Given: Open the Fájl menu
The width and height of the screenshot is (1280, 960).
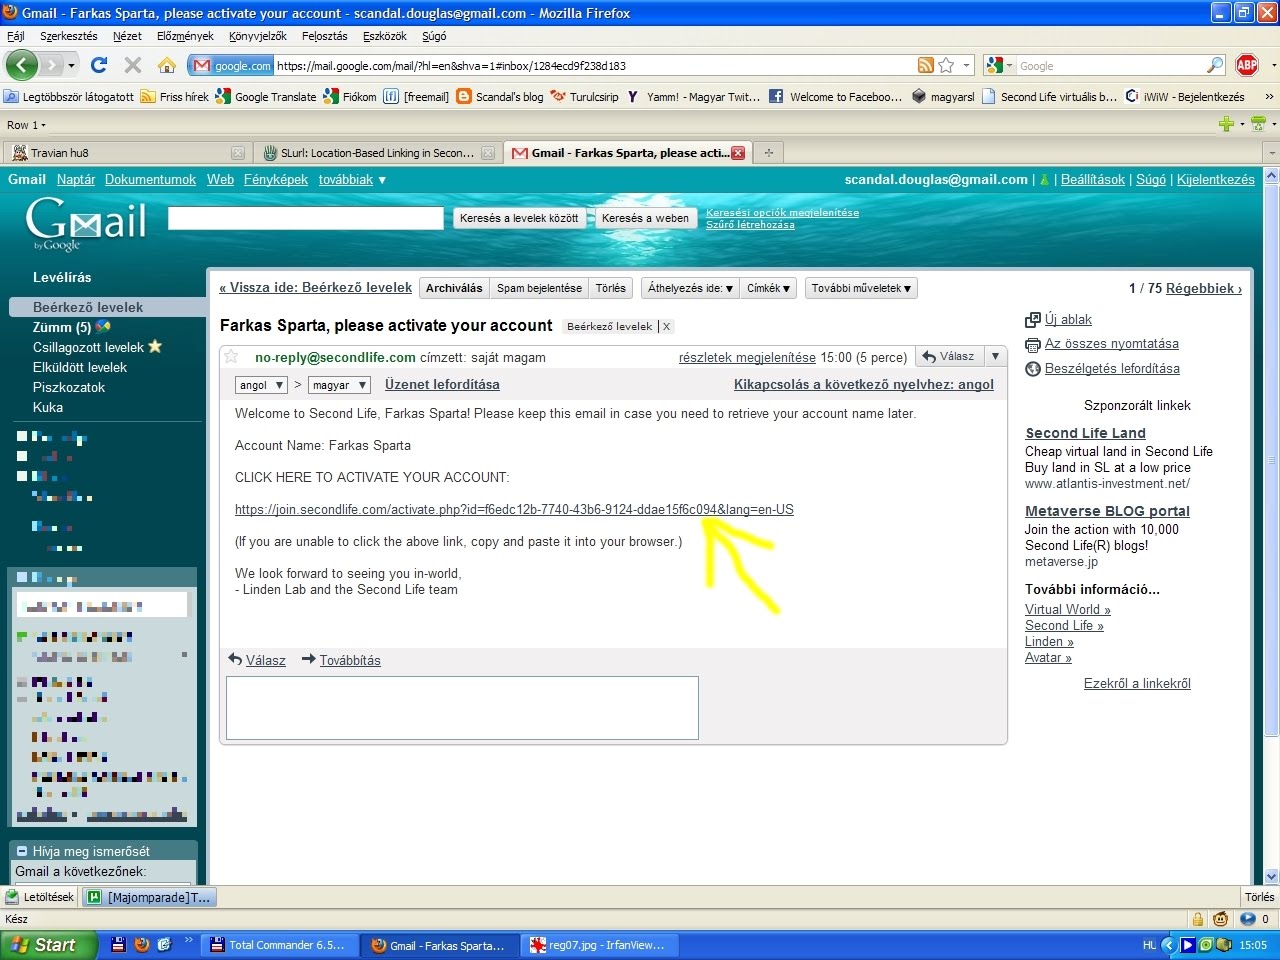Looking at the screenshot, I should tap(16, 36).
